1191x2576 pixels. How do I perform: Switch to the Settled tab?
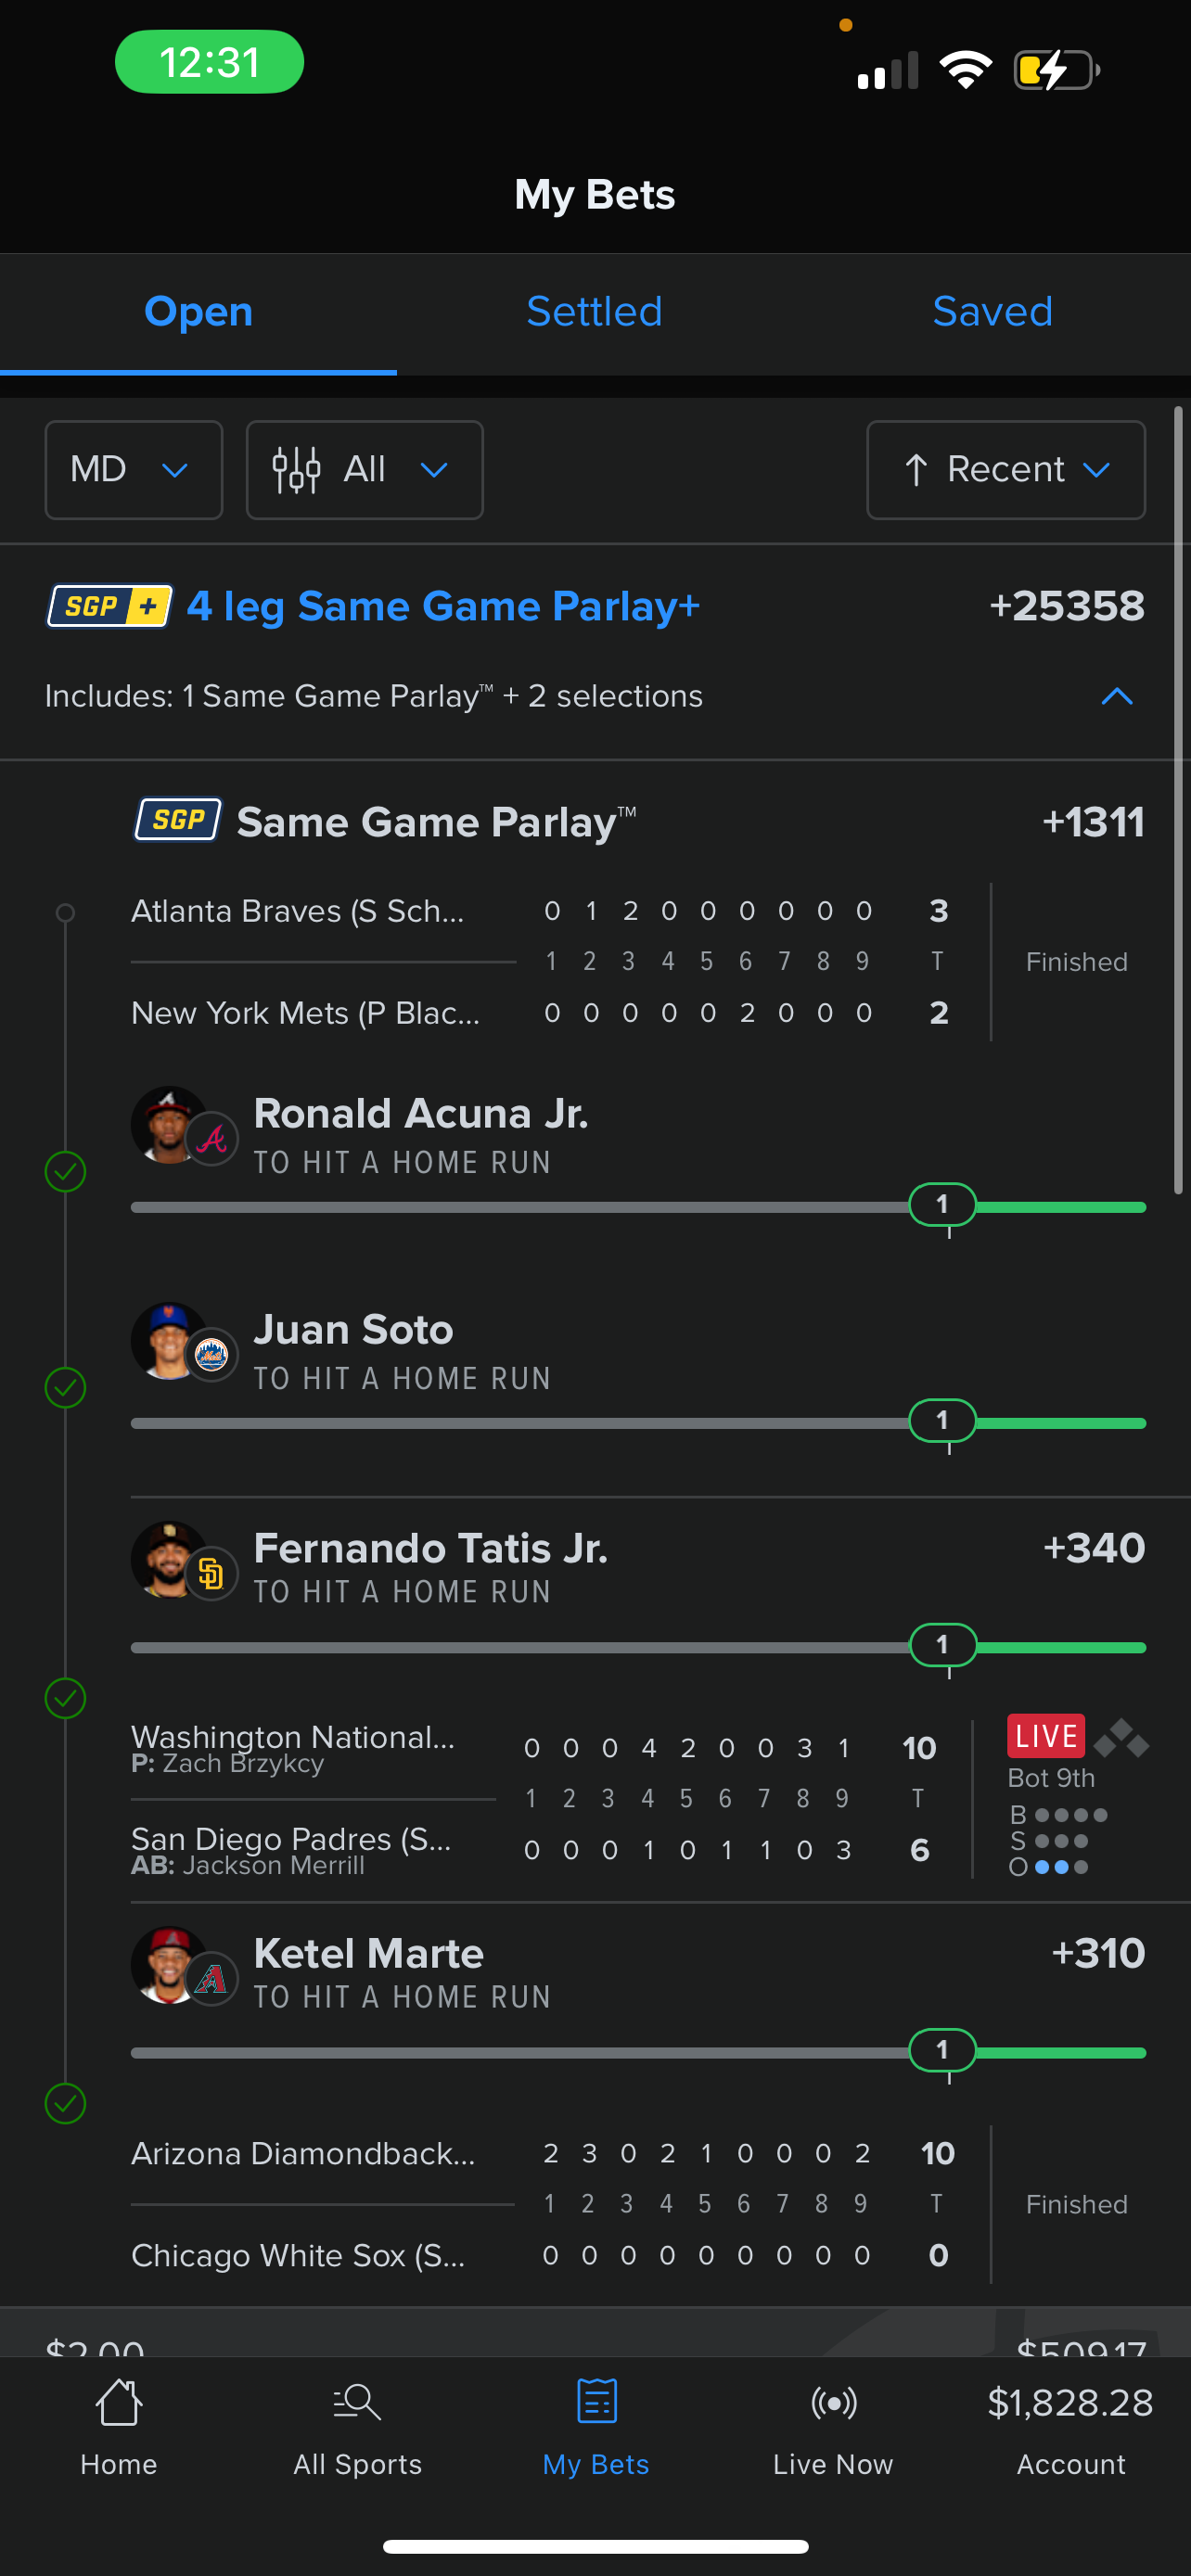point(594,312)
